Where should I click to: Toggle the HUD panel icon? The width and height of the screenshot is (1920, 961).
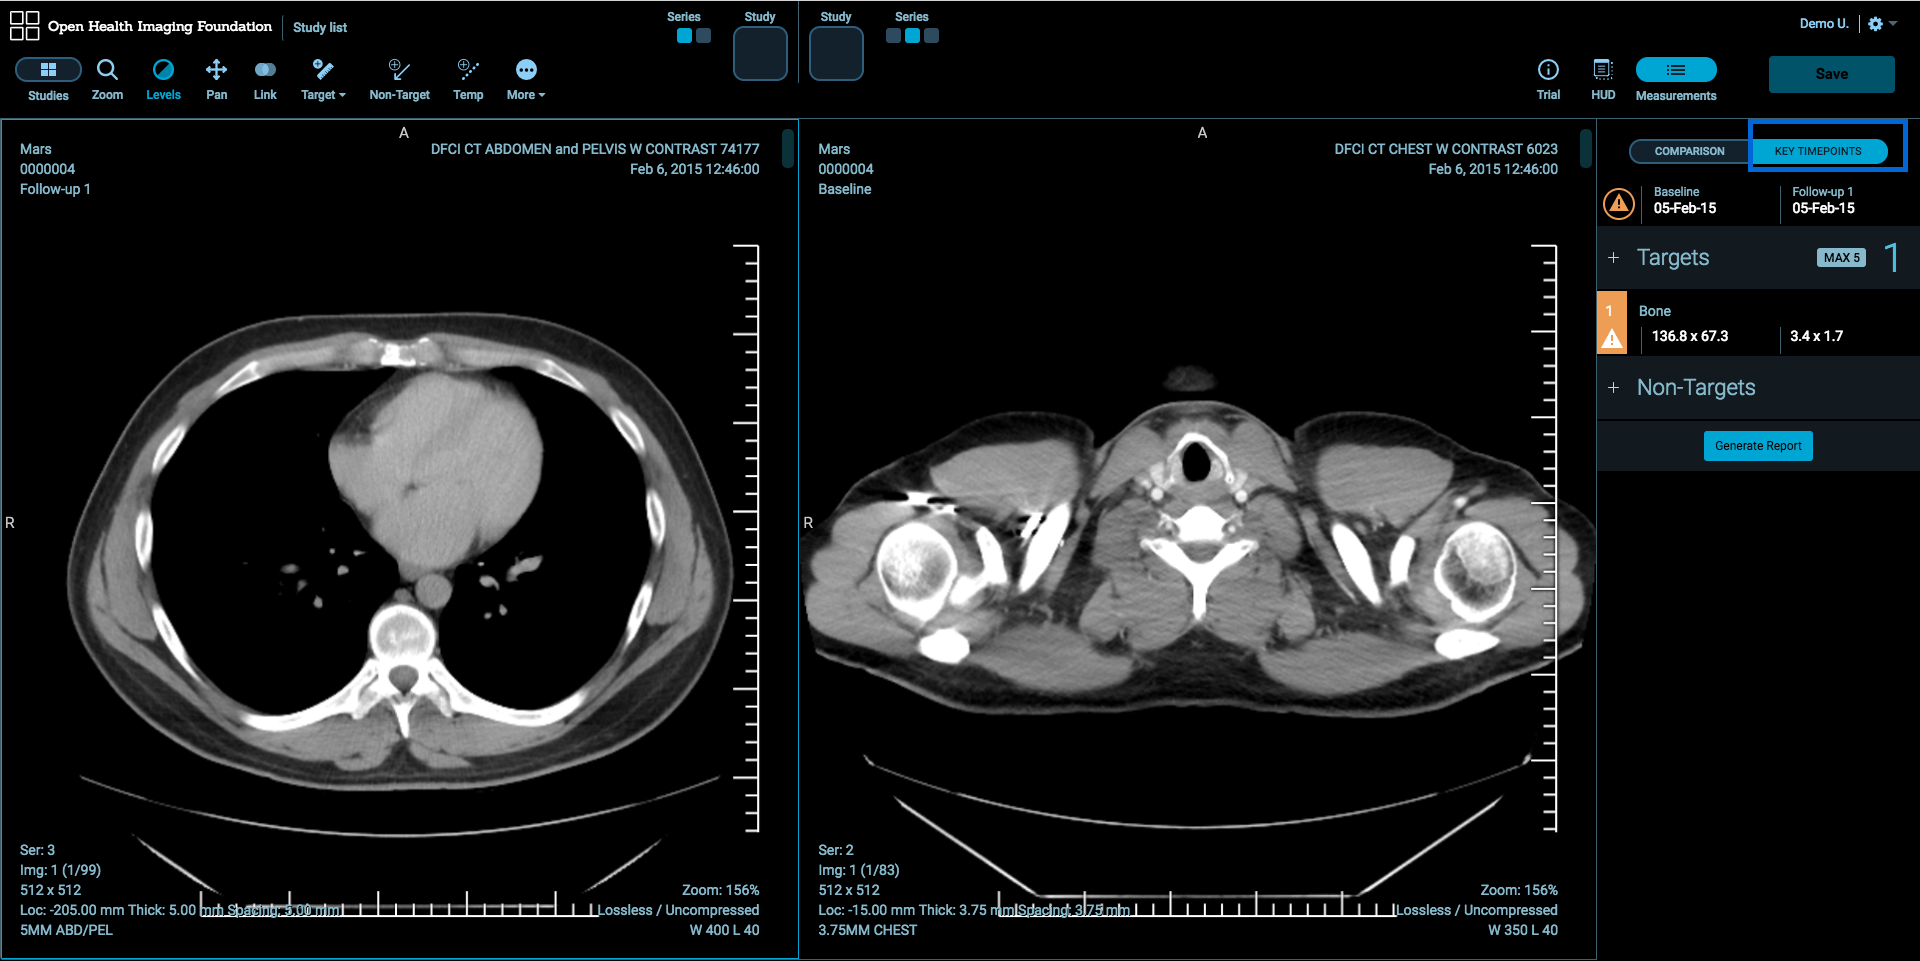[x=1603, y=78]
